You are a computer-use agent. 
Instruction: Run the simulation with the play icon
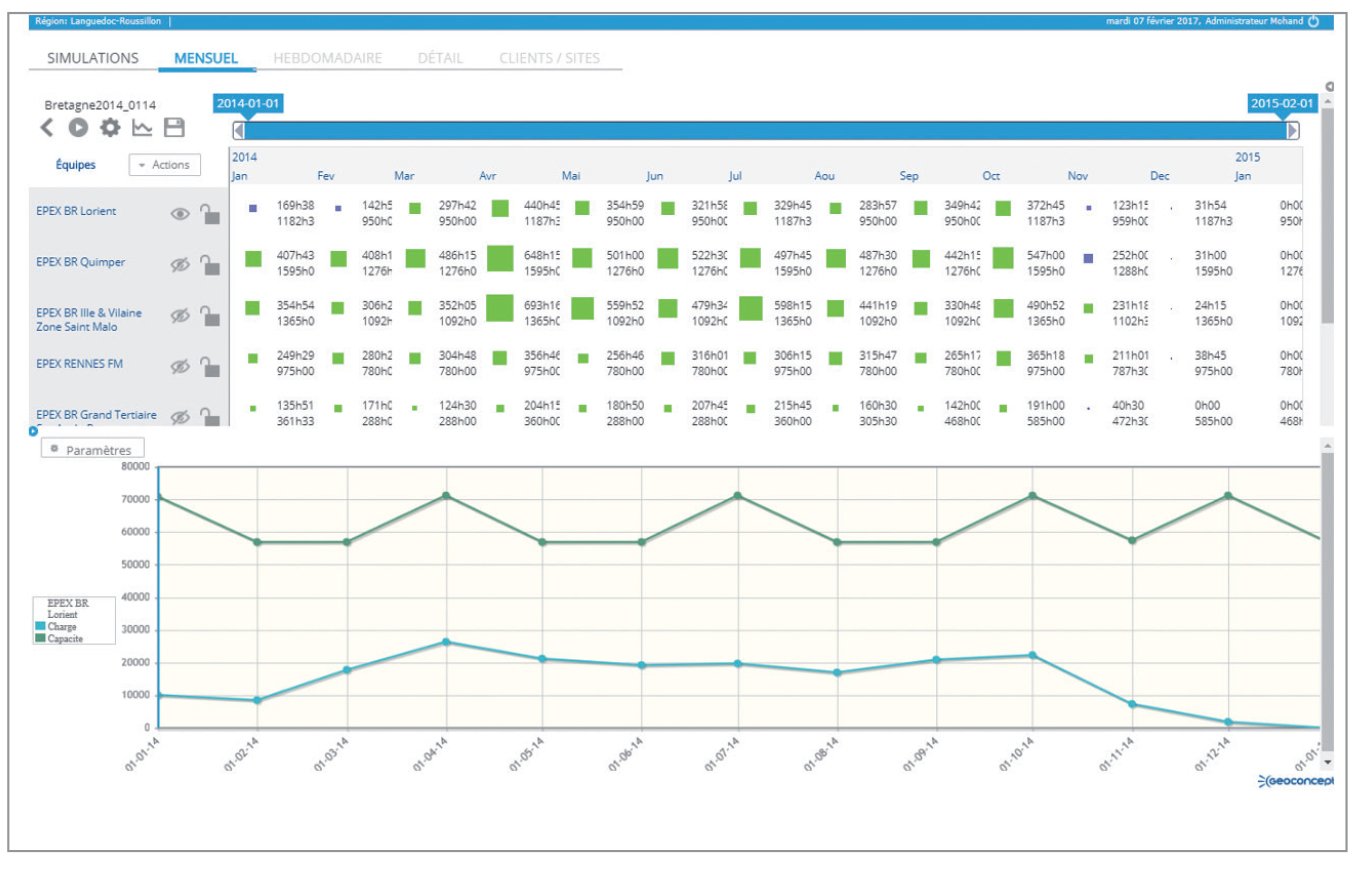(77, 128)
